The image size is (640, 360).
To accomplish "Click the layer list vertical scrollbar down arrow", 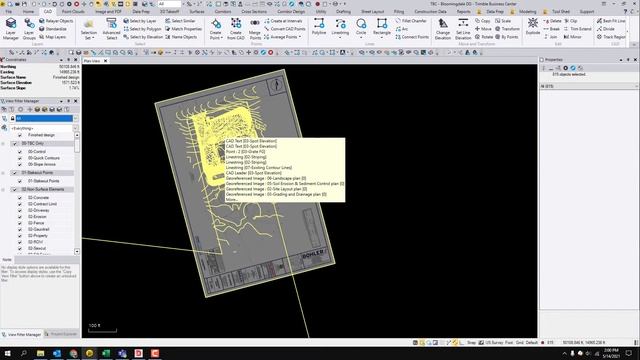I will tap(77, 251).
